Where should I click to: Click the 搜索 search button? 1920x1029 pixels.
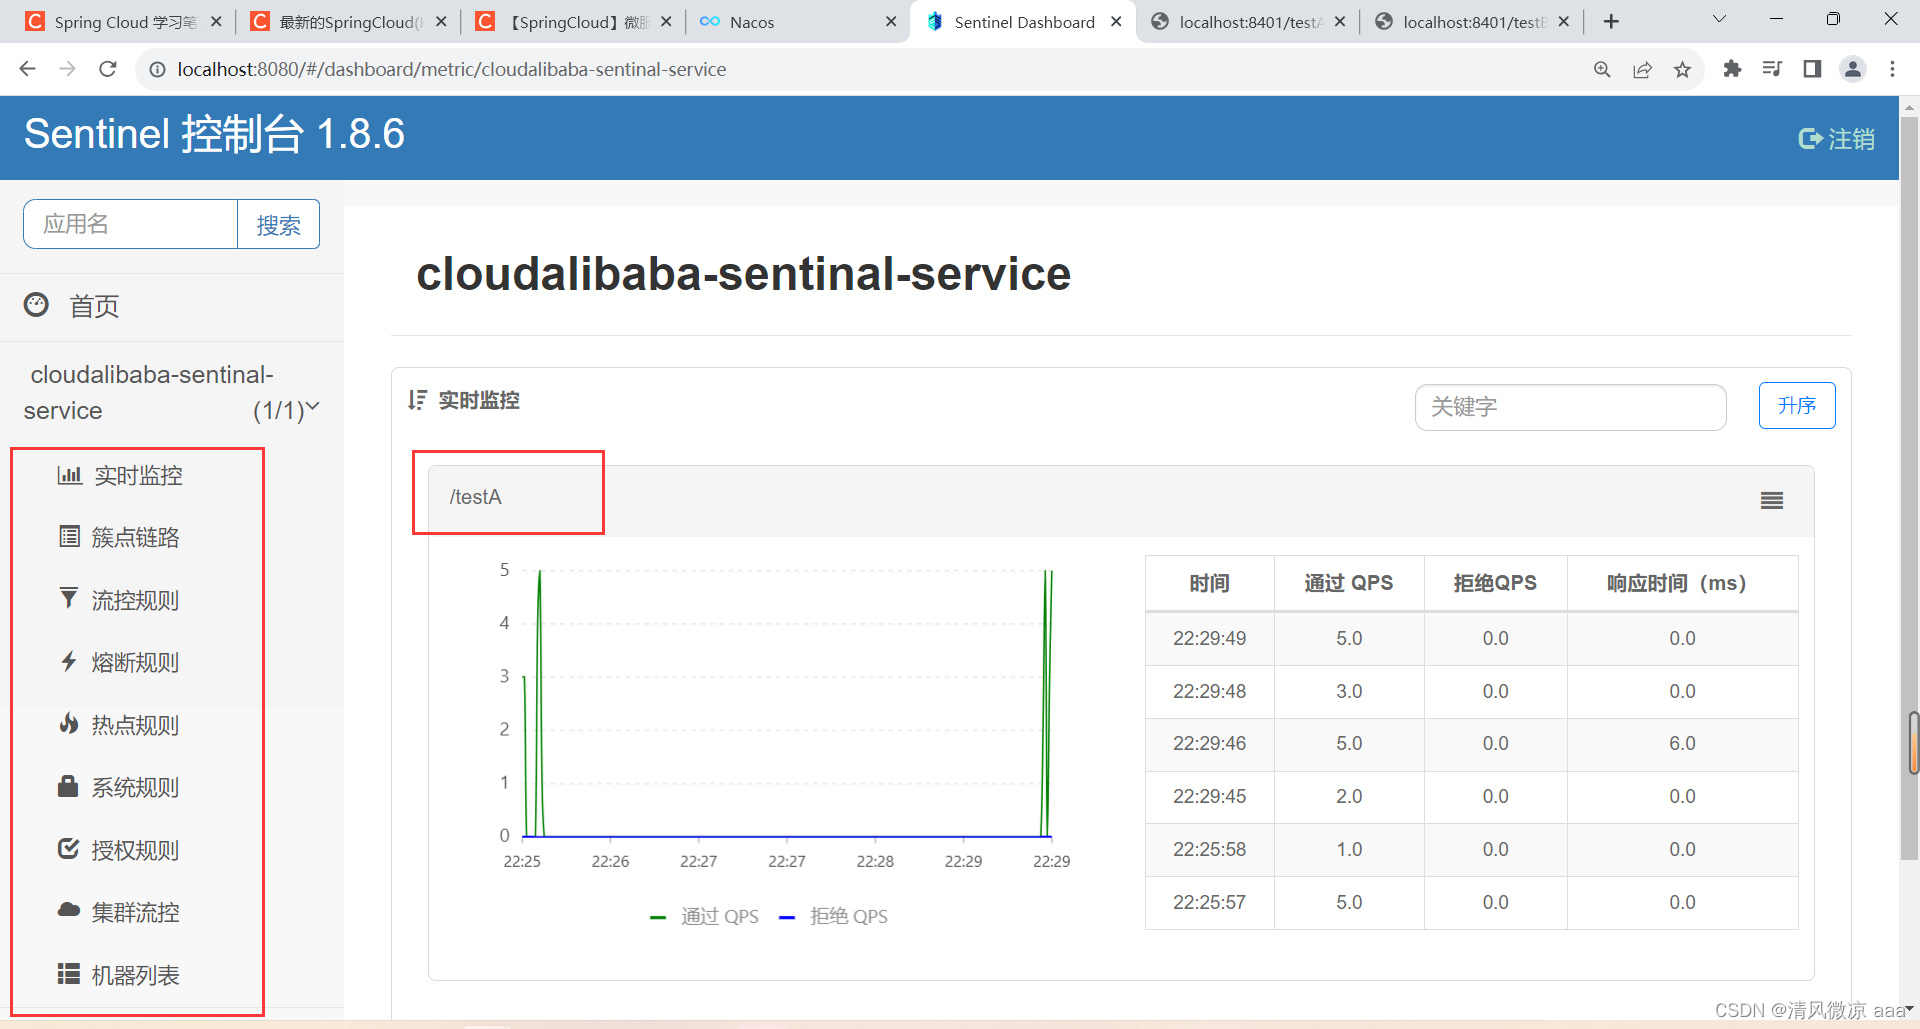pos(278,224)
